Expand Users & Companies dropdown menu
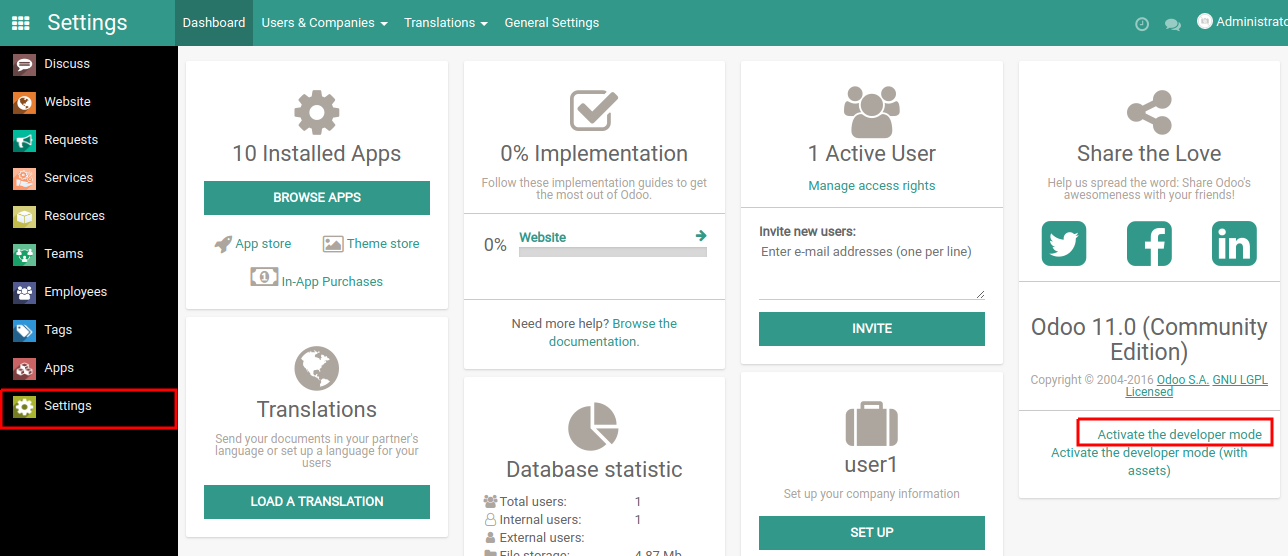The height and width of the screenshot is (556, 1288). (x=324, y=23)
